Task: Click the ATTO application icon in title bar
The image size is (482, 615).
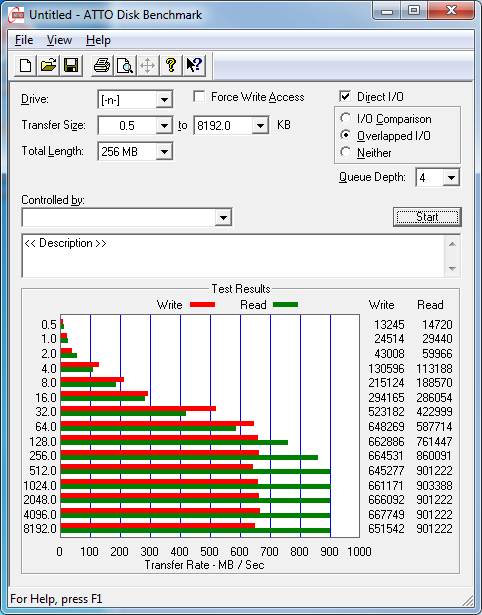Action: (x=17, y=15)
